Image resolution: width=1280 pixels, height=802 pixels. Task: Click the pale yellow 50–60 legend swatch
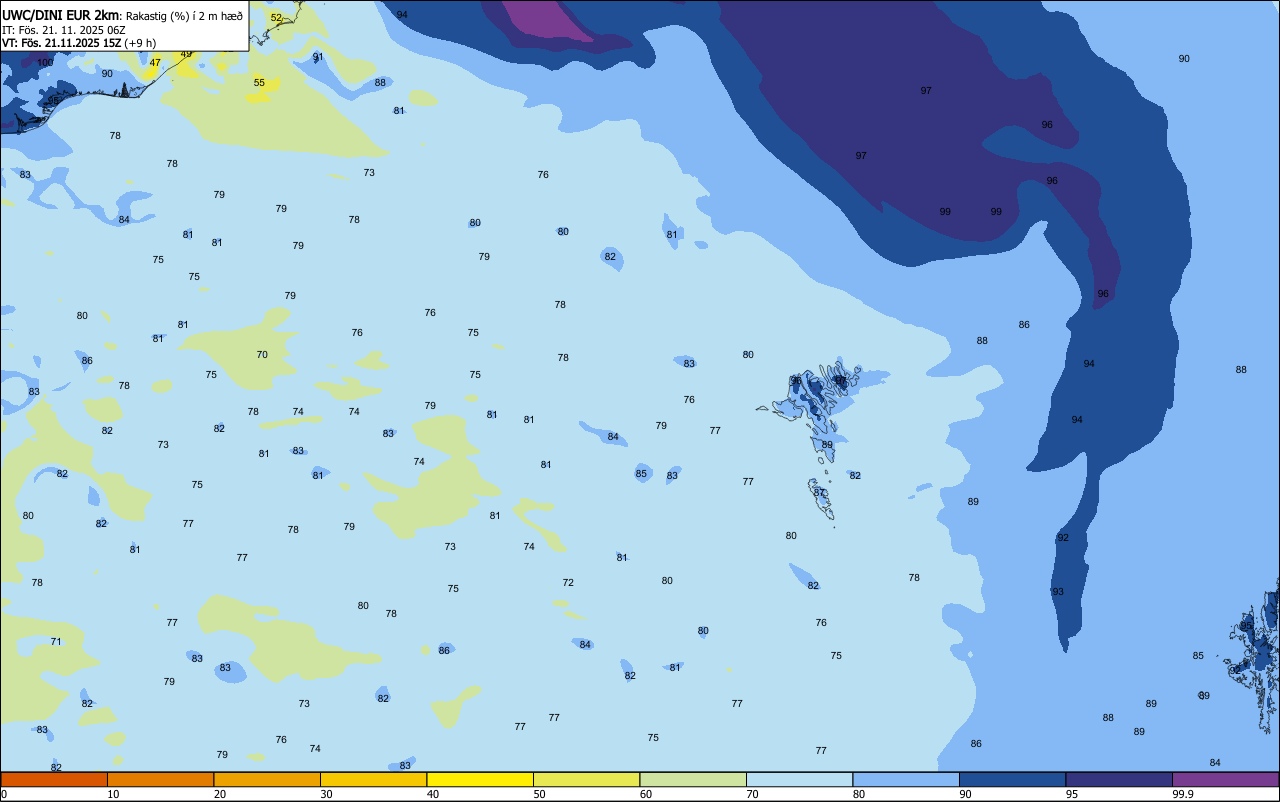[x=586, y=779]
